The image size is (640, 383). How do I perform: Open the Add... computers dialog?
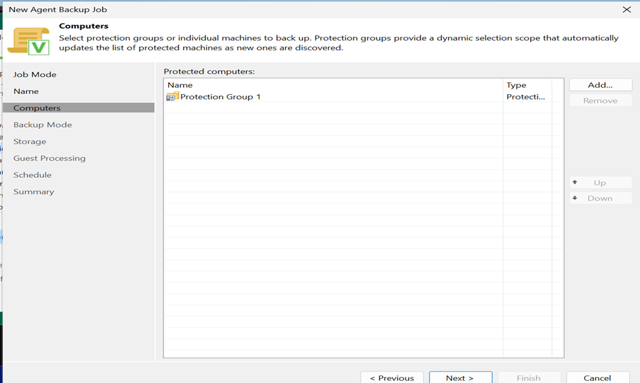click(600, 85)
